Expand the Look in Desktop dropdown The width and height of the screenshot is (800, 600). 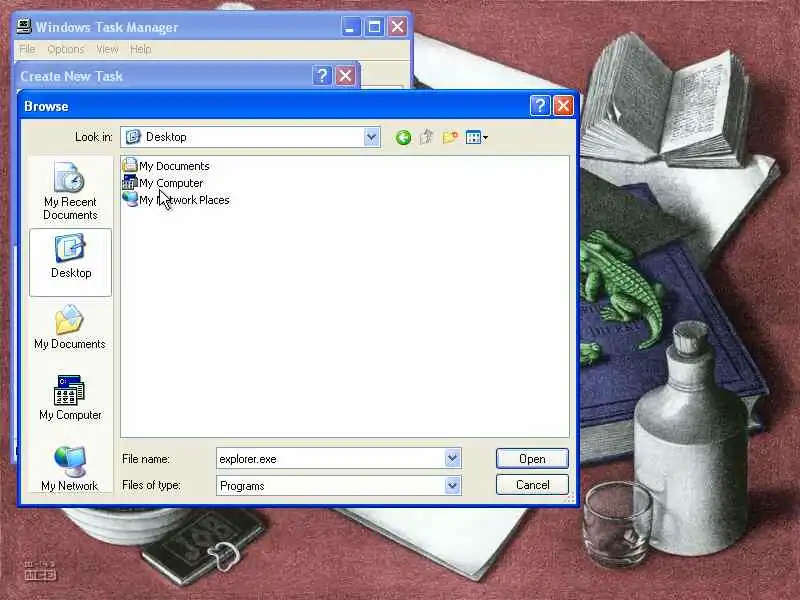pos(371,137)
